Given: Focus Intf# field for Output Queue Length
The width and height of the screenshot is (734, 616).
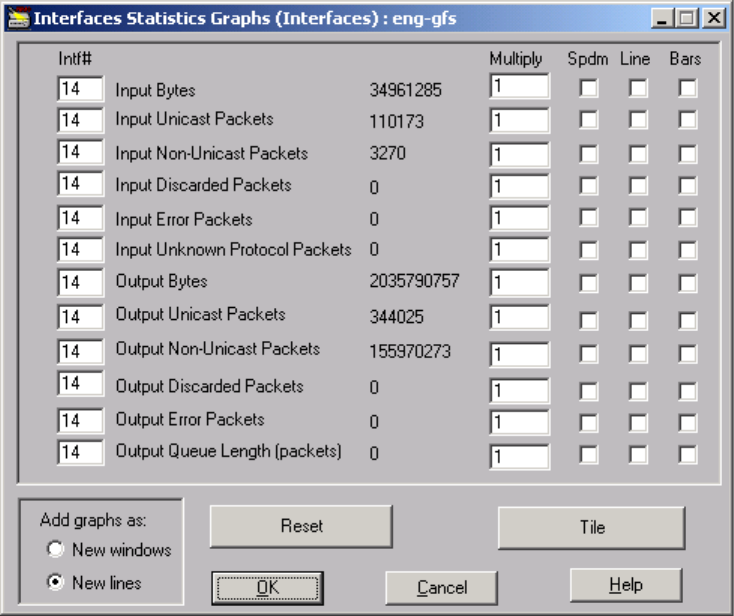Looking at the screenshot, I should (x=81, y=452).
